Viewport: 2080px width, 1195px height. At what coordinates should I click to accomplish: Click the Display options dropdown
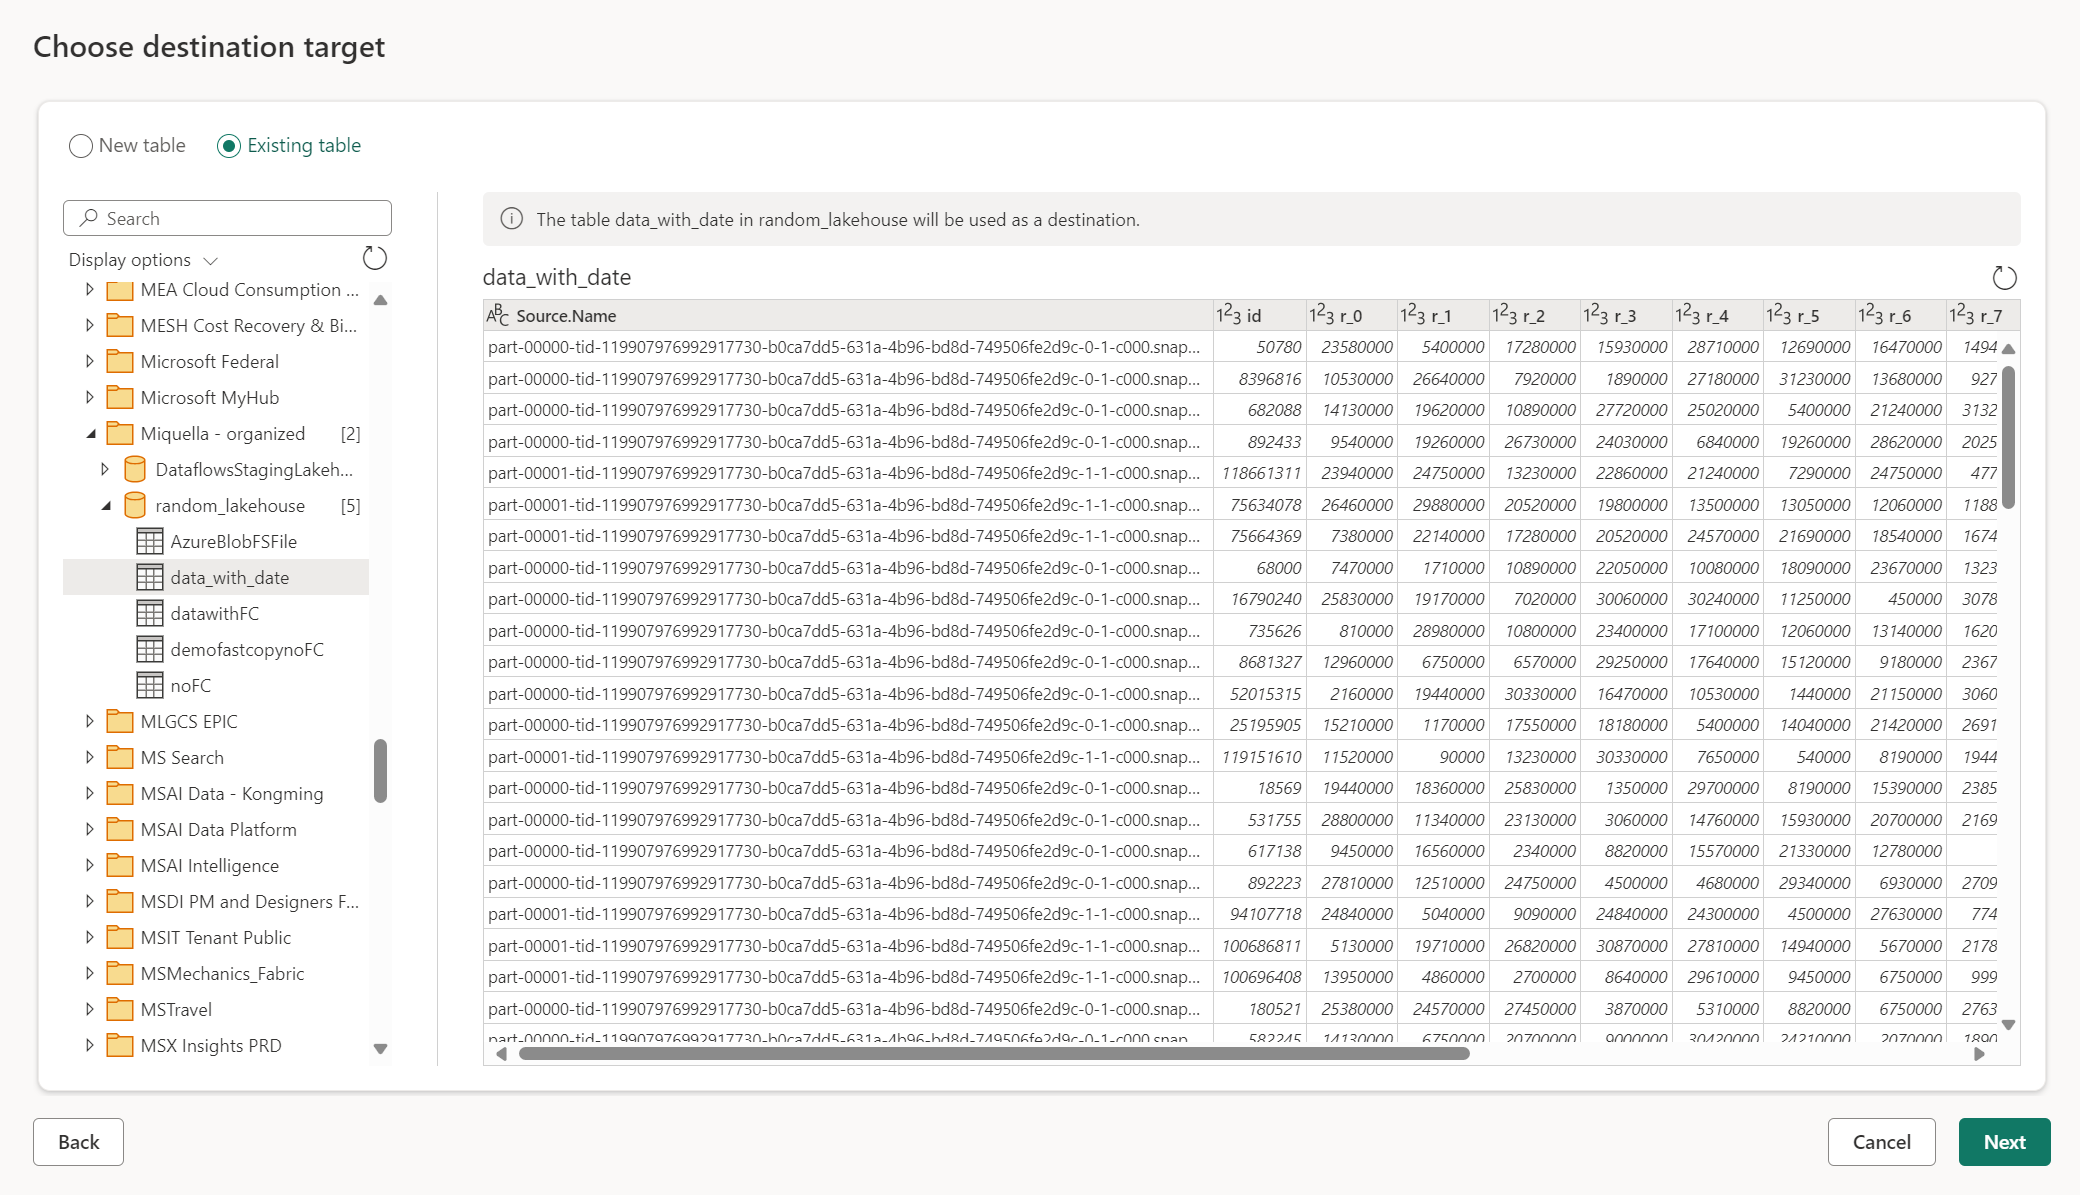click(144, 259)
